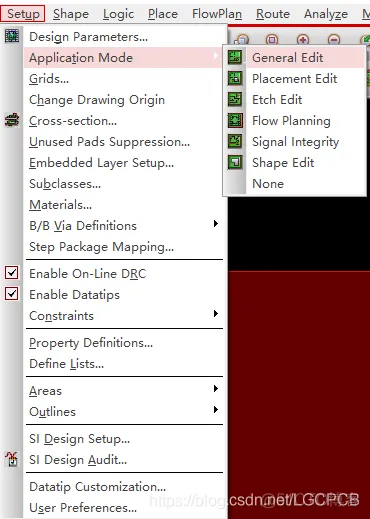Click the General Edit mode icon
The image size is (370, 519).
pyautogui.click(x=235, y=57)
